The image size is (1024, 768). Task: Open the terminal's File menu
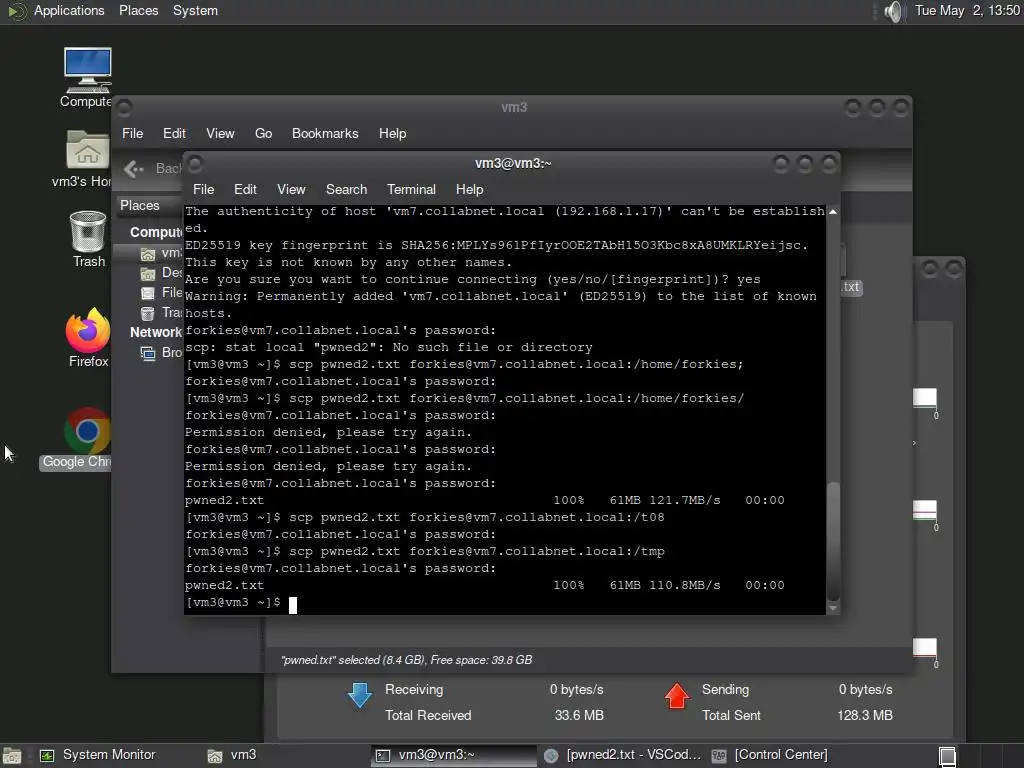click(203, 189)
